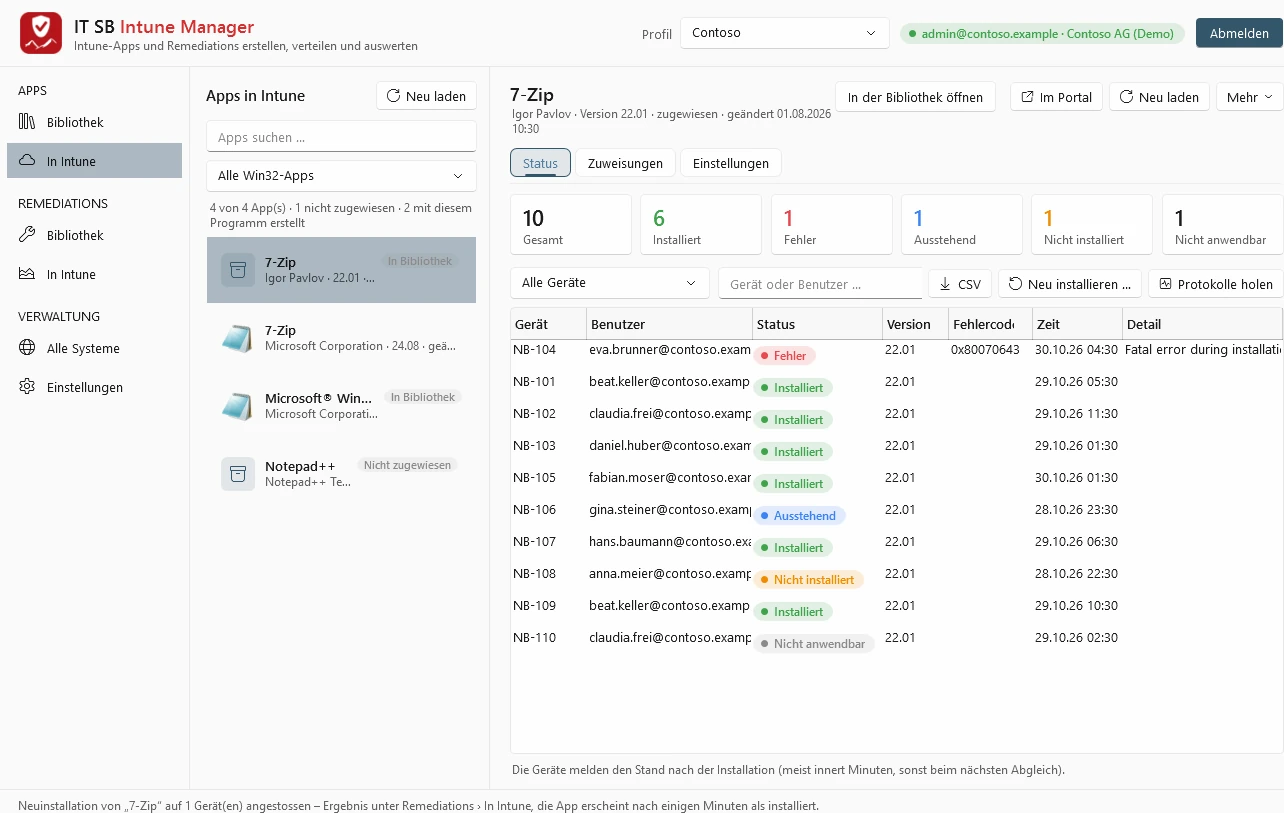The width and height of the screenshot is (1284, 813).
Task: Click In der Bibliothek öffnen
Action: coord(915,97)
